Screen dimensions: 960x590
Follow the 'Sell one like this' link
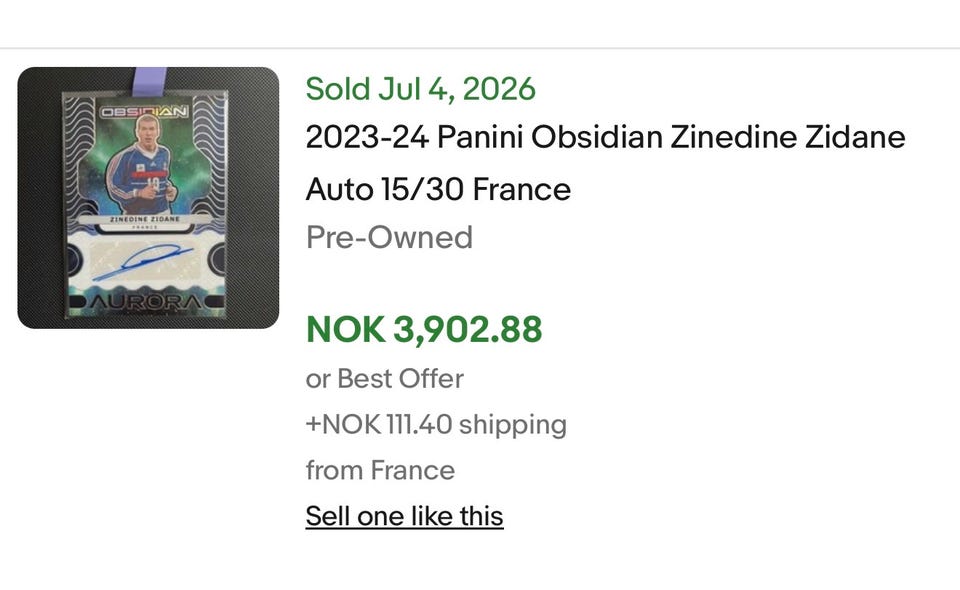[405, 516]
